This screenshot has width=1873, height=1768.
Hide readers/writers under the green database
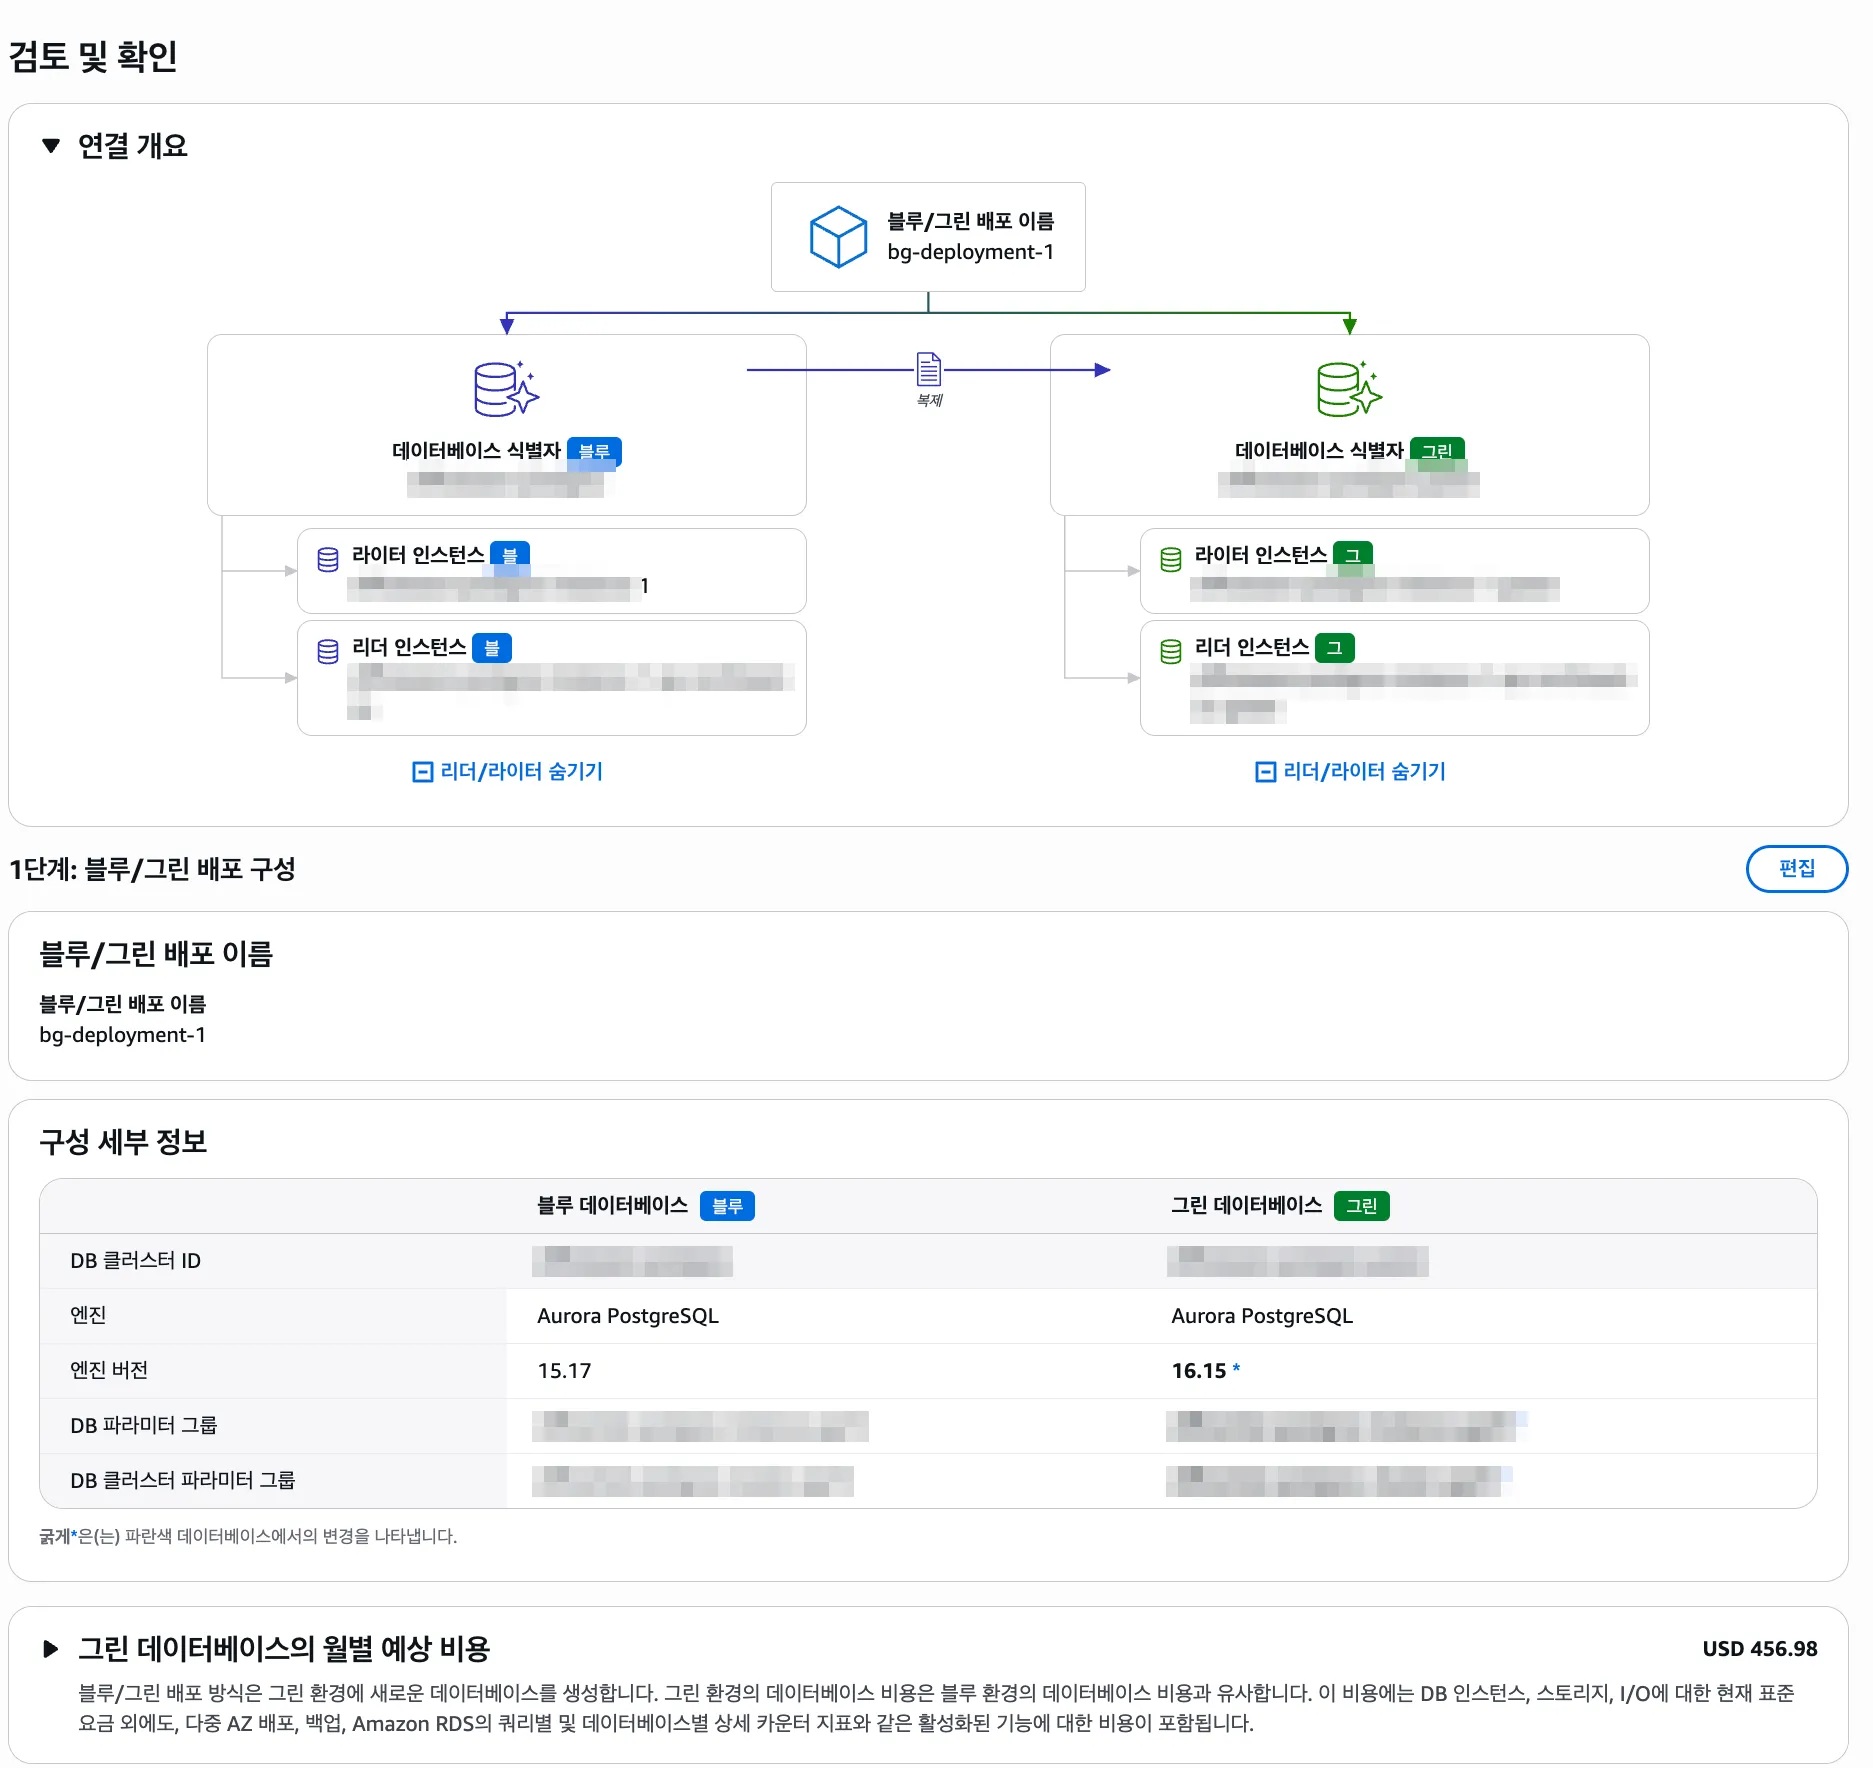[1351, 771]
